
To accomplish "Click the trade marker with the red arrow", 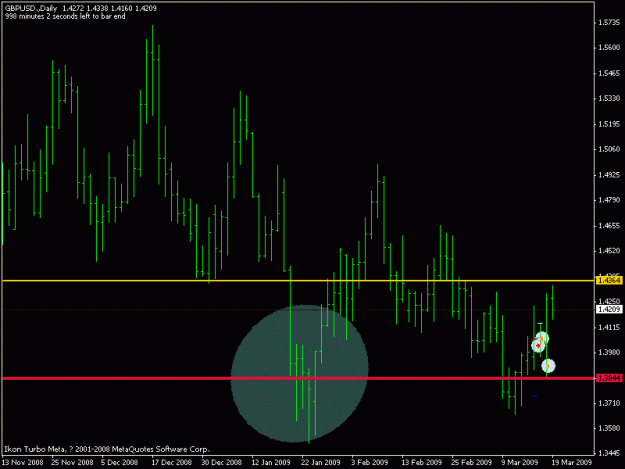I will click(x=538, y=345).
